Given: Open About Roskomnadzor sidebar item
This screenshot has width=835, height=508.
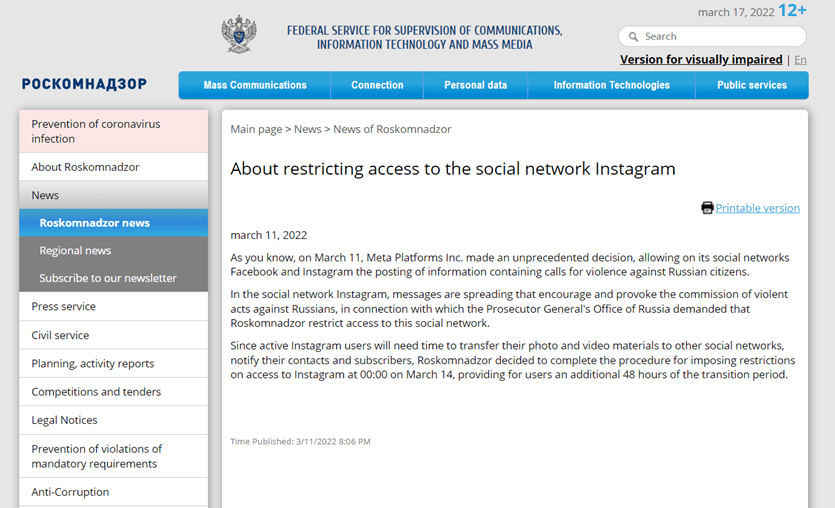Looking at the screenshot, I should [113, 167].
